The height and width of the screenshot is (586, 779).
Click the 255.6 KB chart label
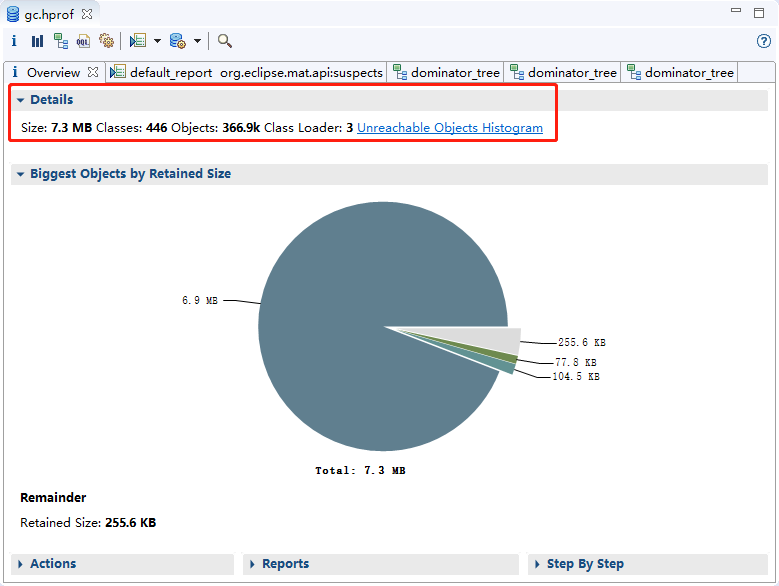[x=582, y=343]
